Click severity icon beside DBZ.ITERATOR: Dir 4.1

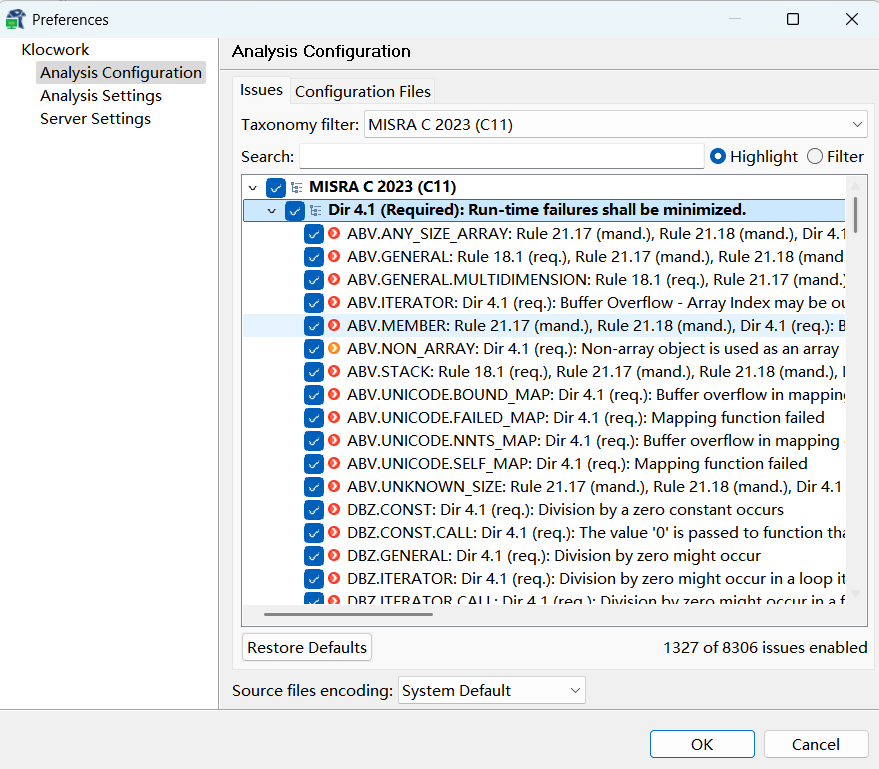(334, 578)
